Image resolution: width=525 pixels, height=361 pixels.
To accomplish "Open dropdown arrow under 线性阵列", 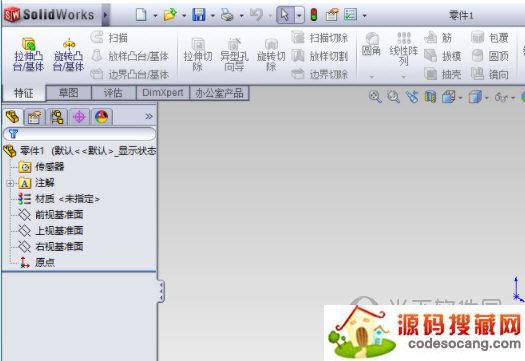I will (404, 77).
